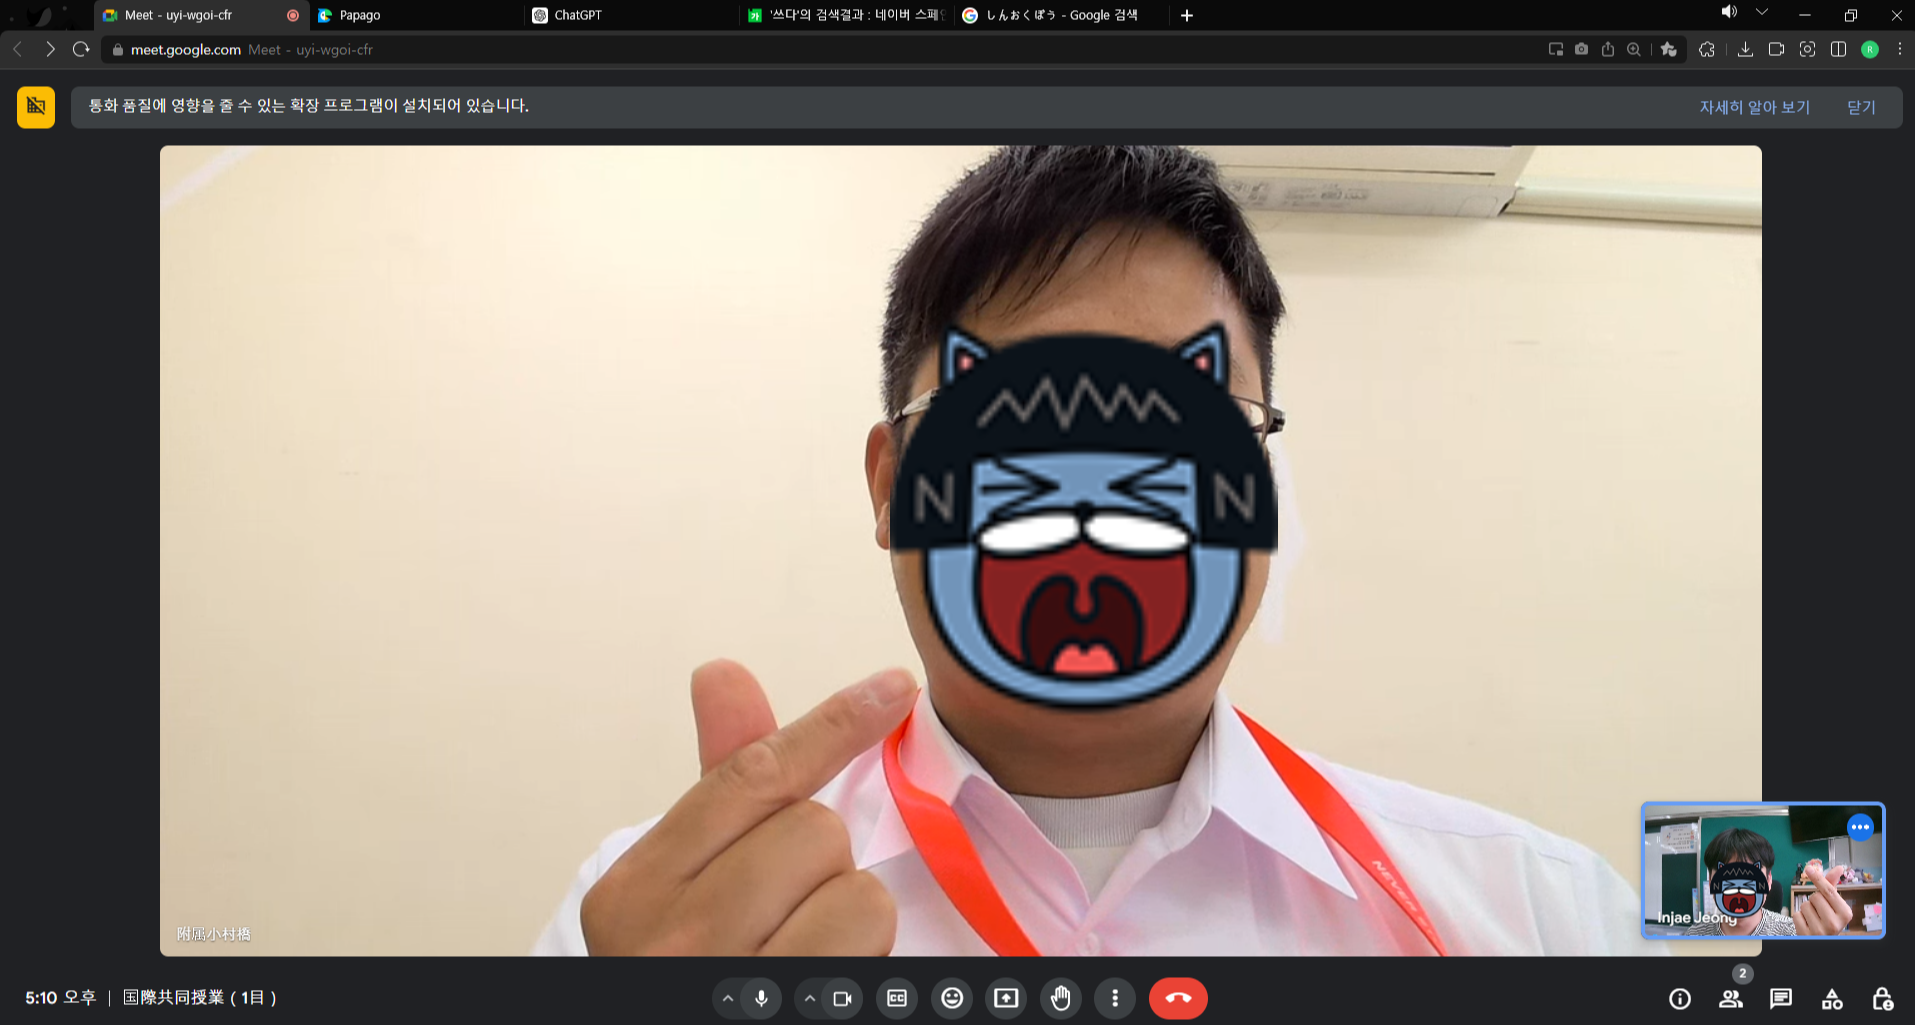Screen dimensions: 1915x1025
Task: Click the speaker volume icon in title bar
Action: [x=1729, y=12]
